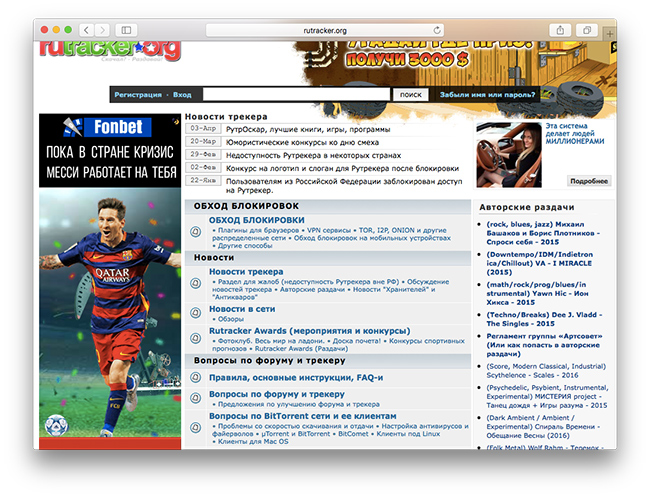Open Dee J. Vladd - The Singles release
Screen dimensions: 650x497
544,319
